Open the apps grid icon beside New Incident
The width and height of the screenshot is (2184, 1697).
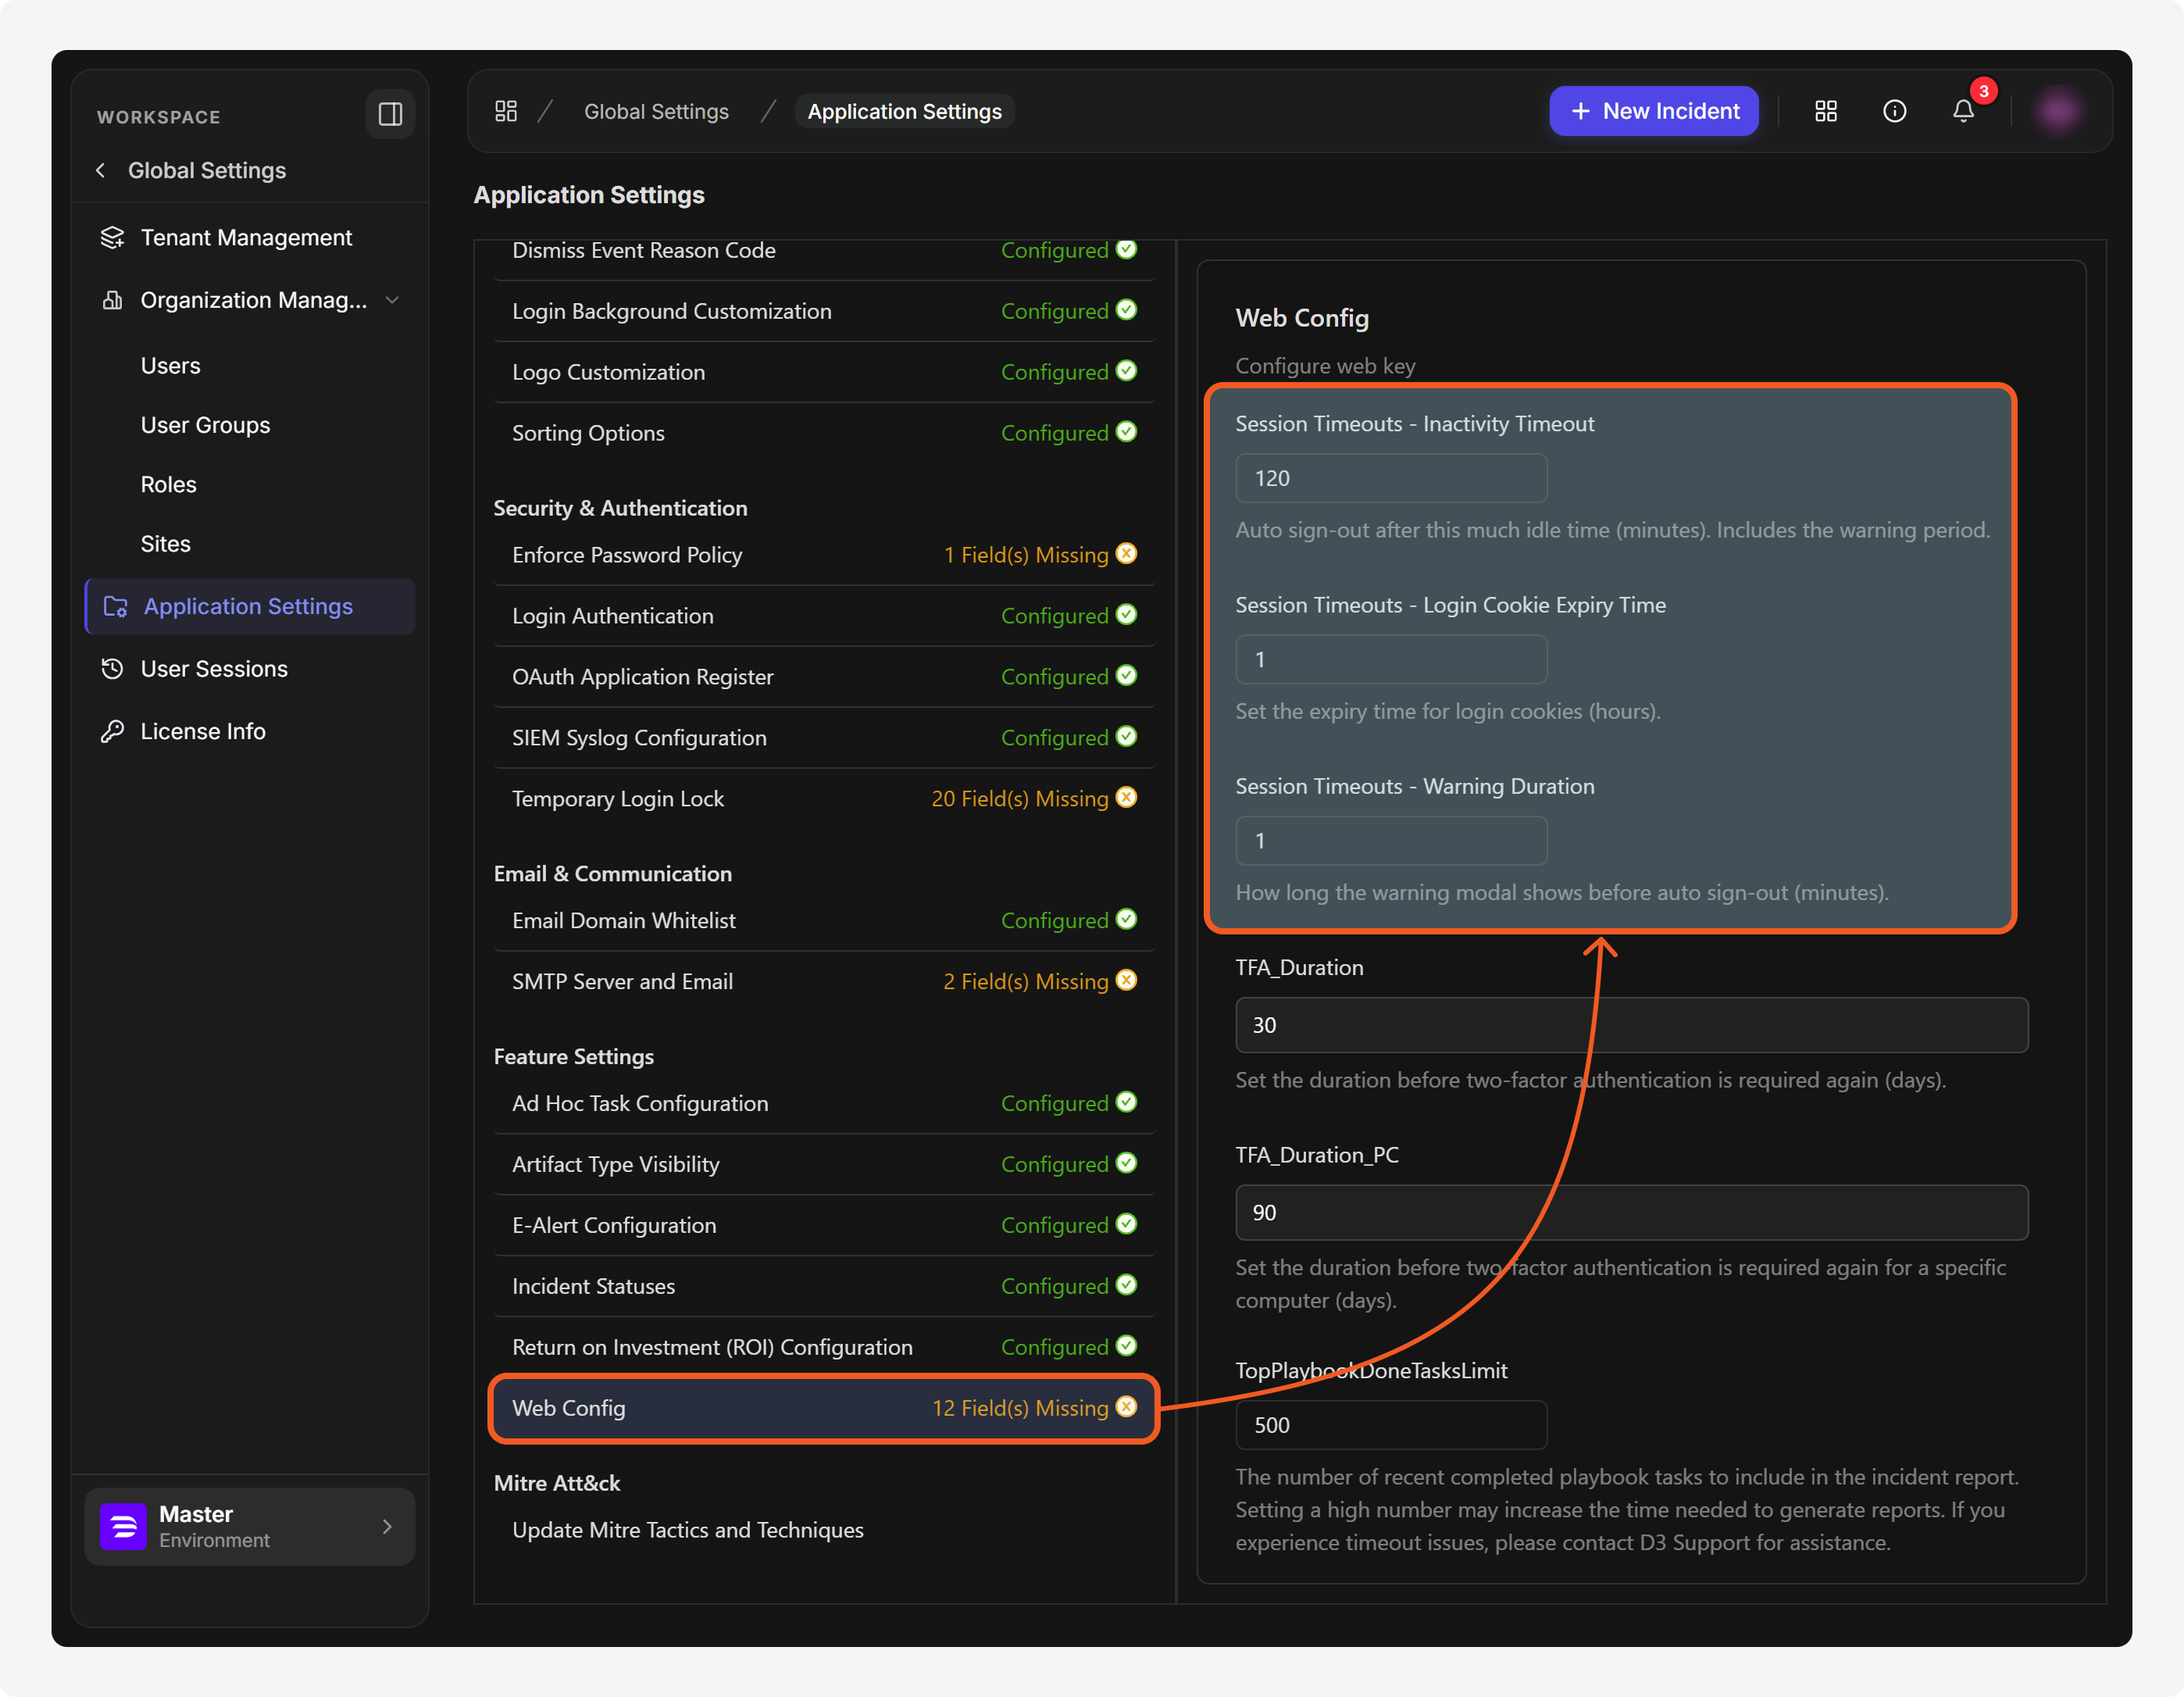tap(1825, 111)
